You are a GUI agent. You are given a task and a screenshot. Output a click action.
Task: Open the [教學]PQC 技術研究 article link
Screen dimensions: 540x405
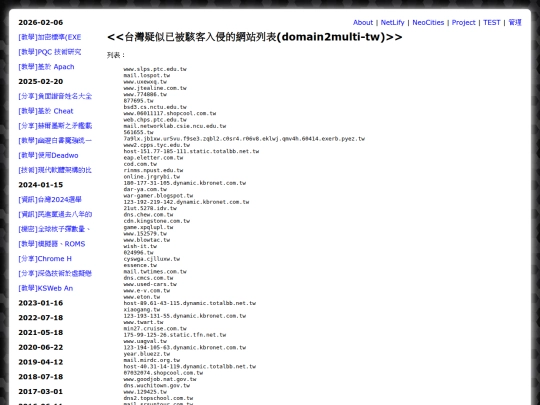coord(50,52)
